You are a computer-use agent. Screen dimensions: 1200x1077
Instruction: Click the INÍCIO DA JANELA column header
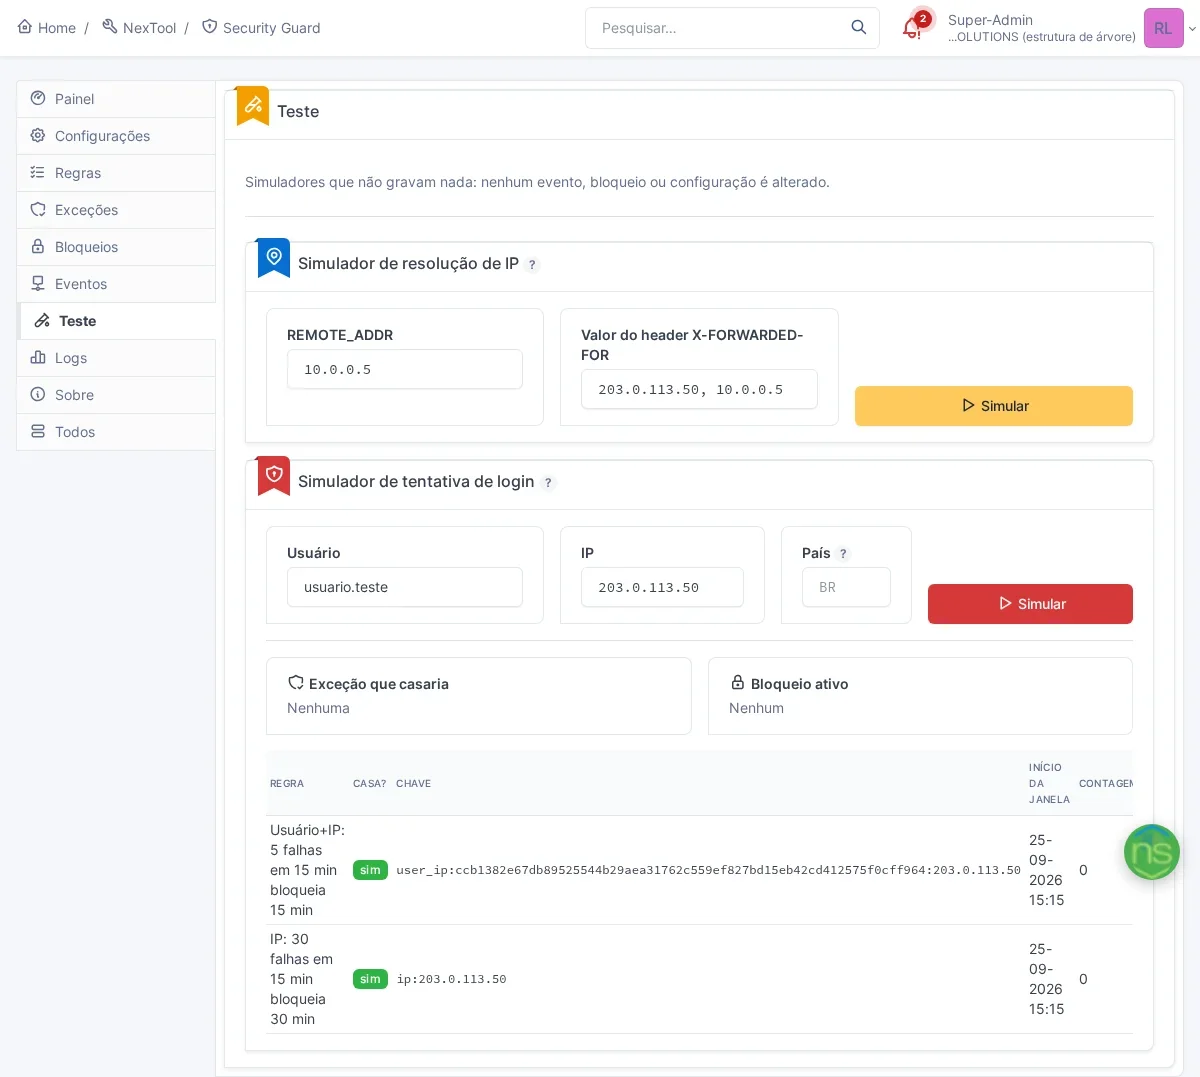coord(1049,783)
